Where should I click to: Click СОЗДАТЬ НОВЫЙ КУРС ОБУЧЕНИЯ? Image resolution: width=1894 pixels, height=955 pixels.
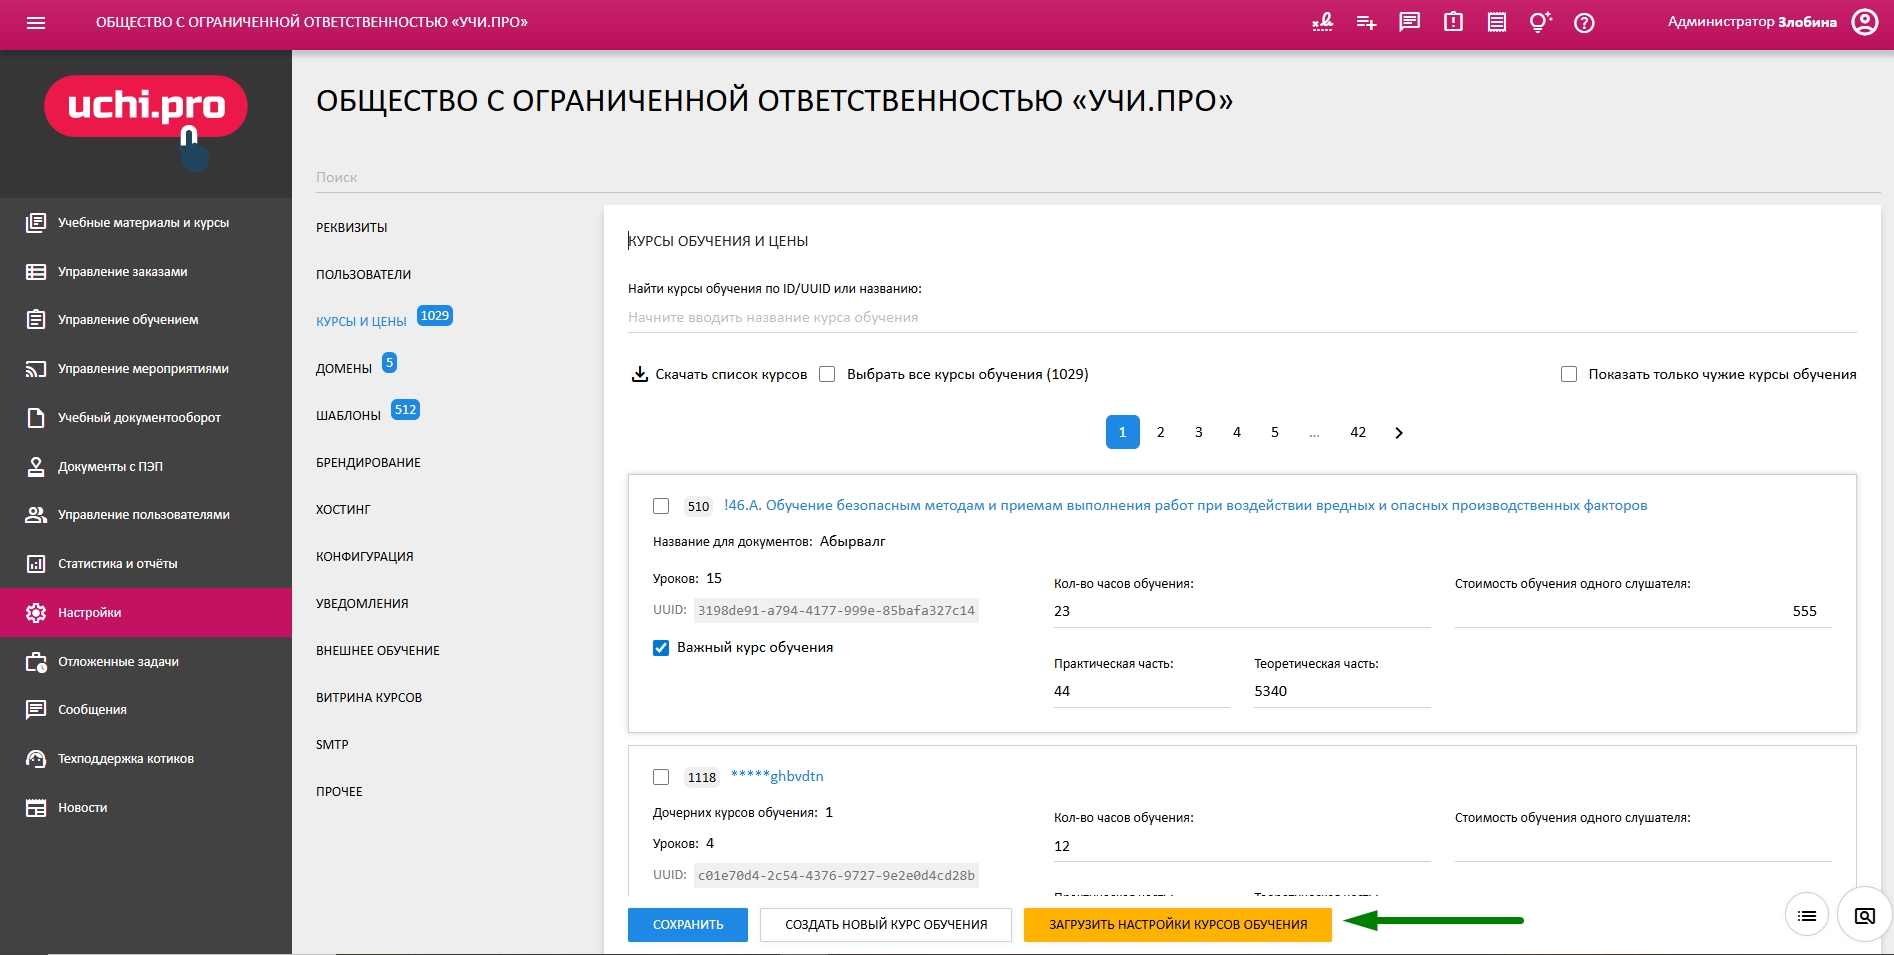(x=886, y=925)
